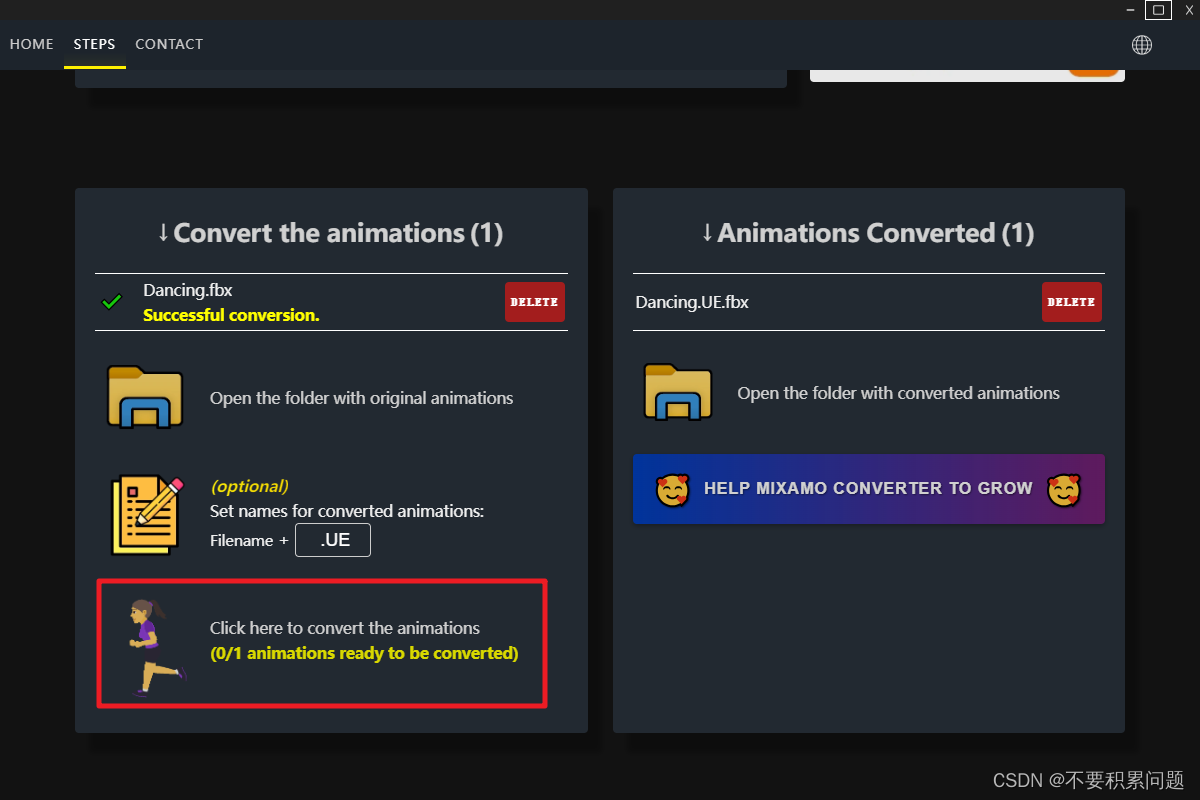This screenshot has height=800, width=1200.
Task: Click the green checkmark beside Dancing.fbx
Action: 112,301
